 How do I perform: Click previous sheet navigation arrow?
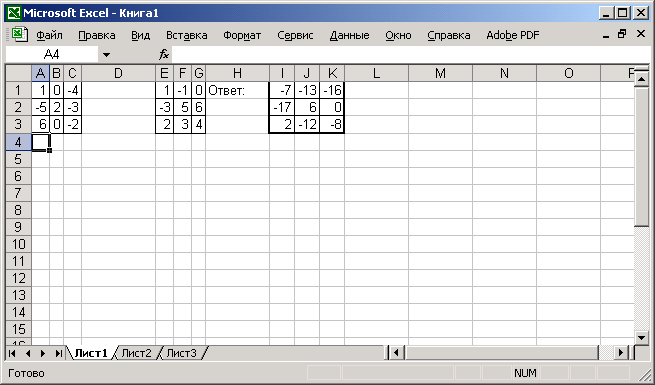28,353
